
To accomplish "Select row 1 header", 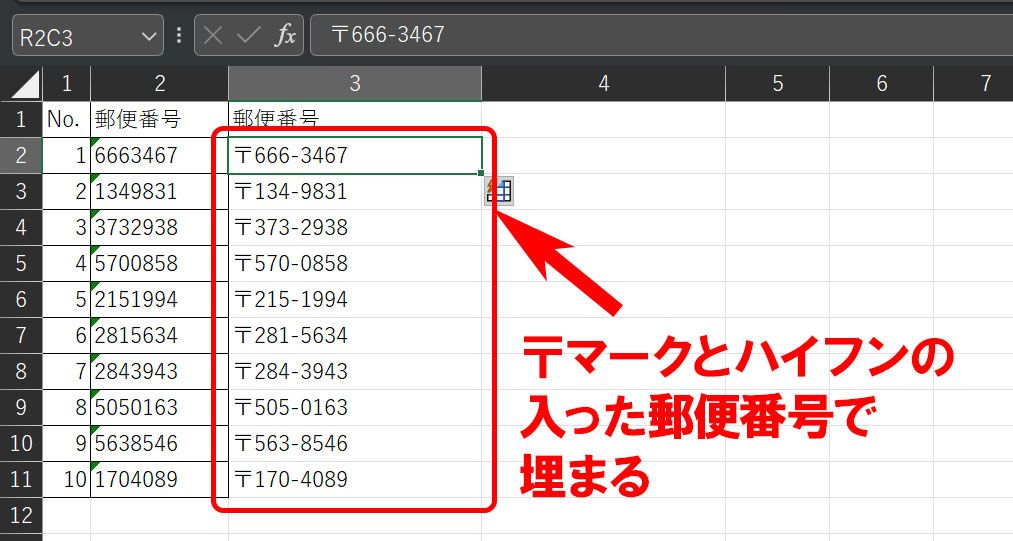I will point(21,120).
